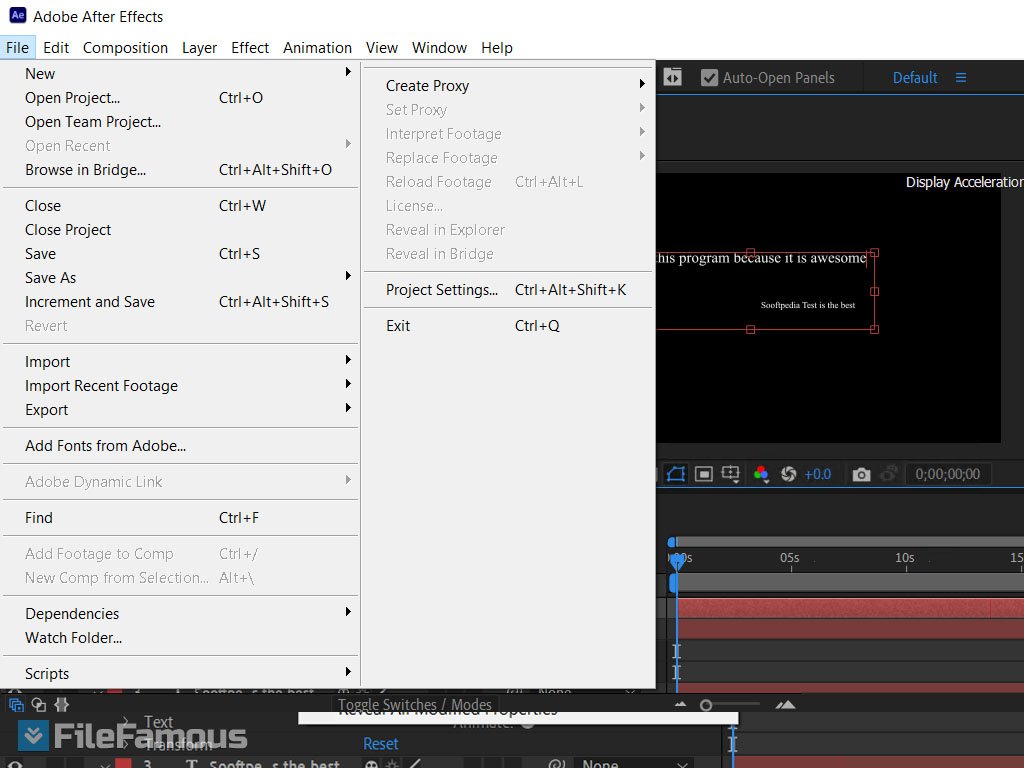
Task: Open the File menu
Action: (x=17, y=48)
